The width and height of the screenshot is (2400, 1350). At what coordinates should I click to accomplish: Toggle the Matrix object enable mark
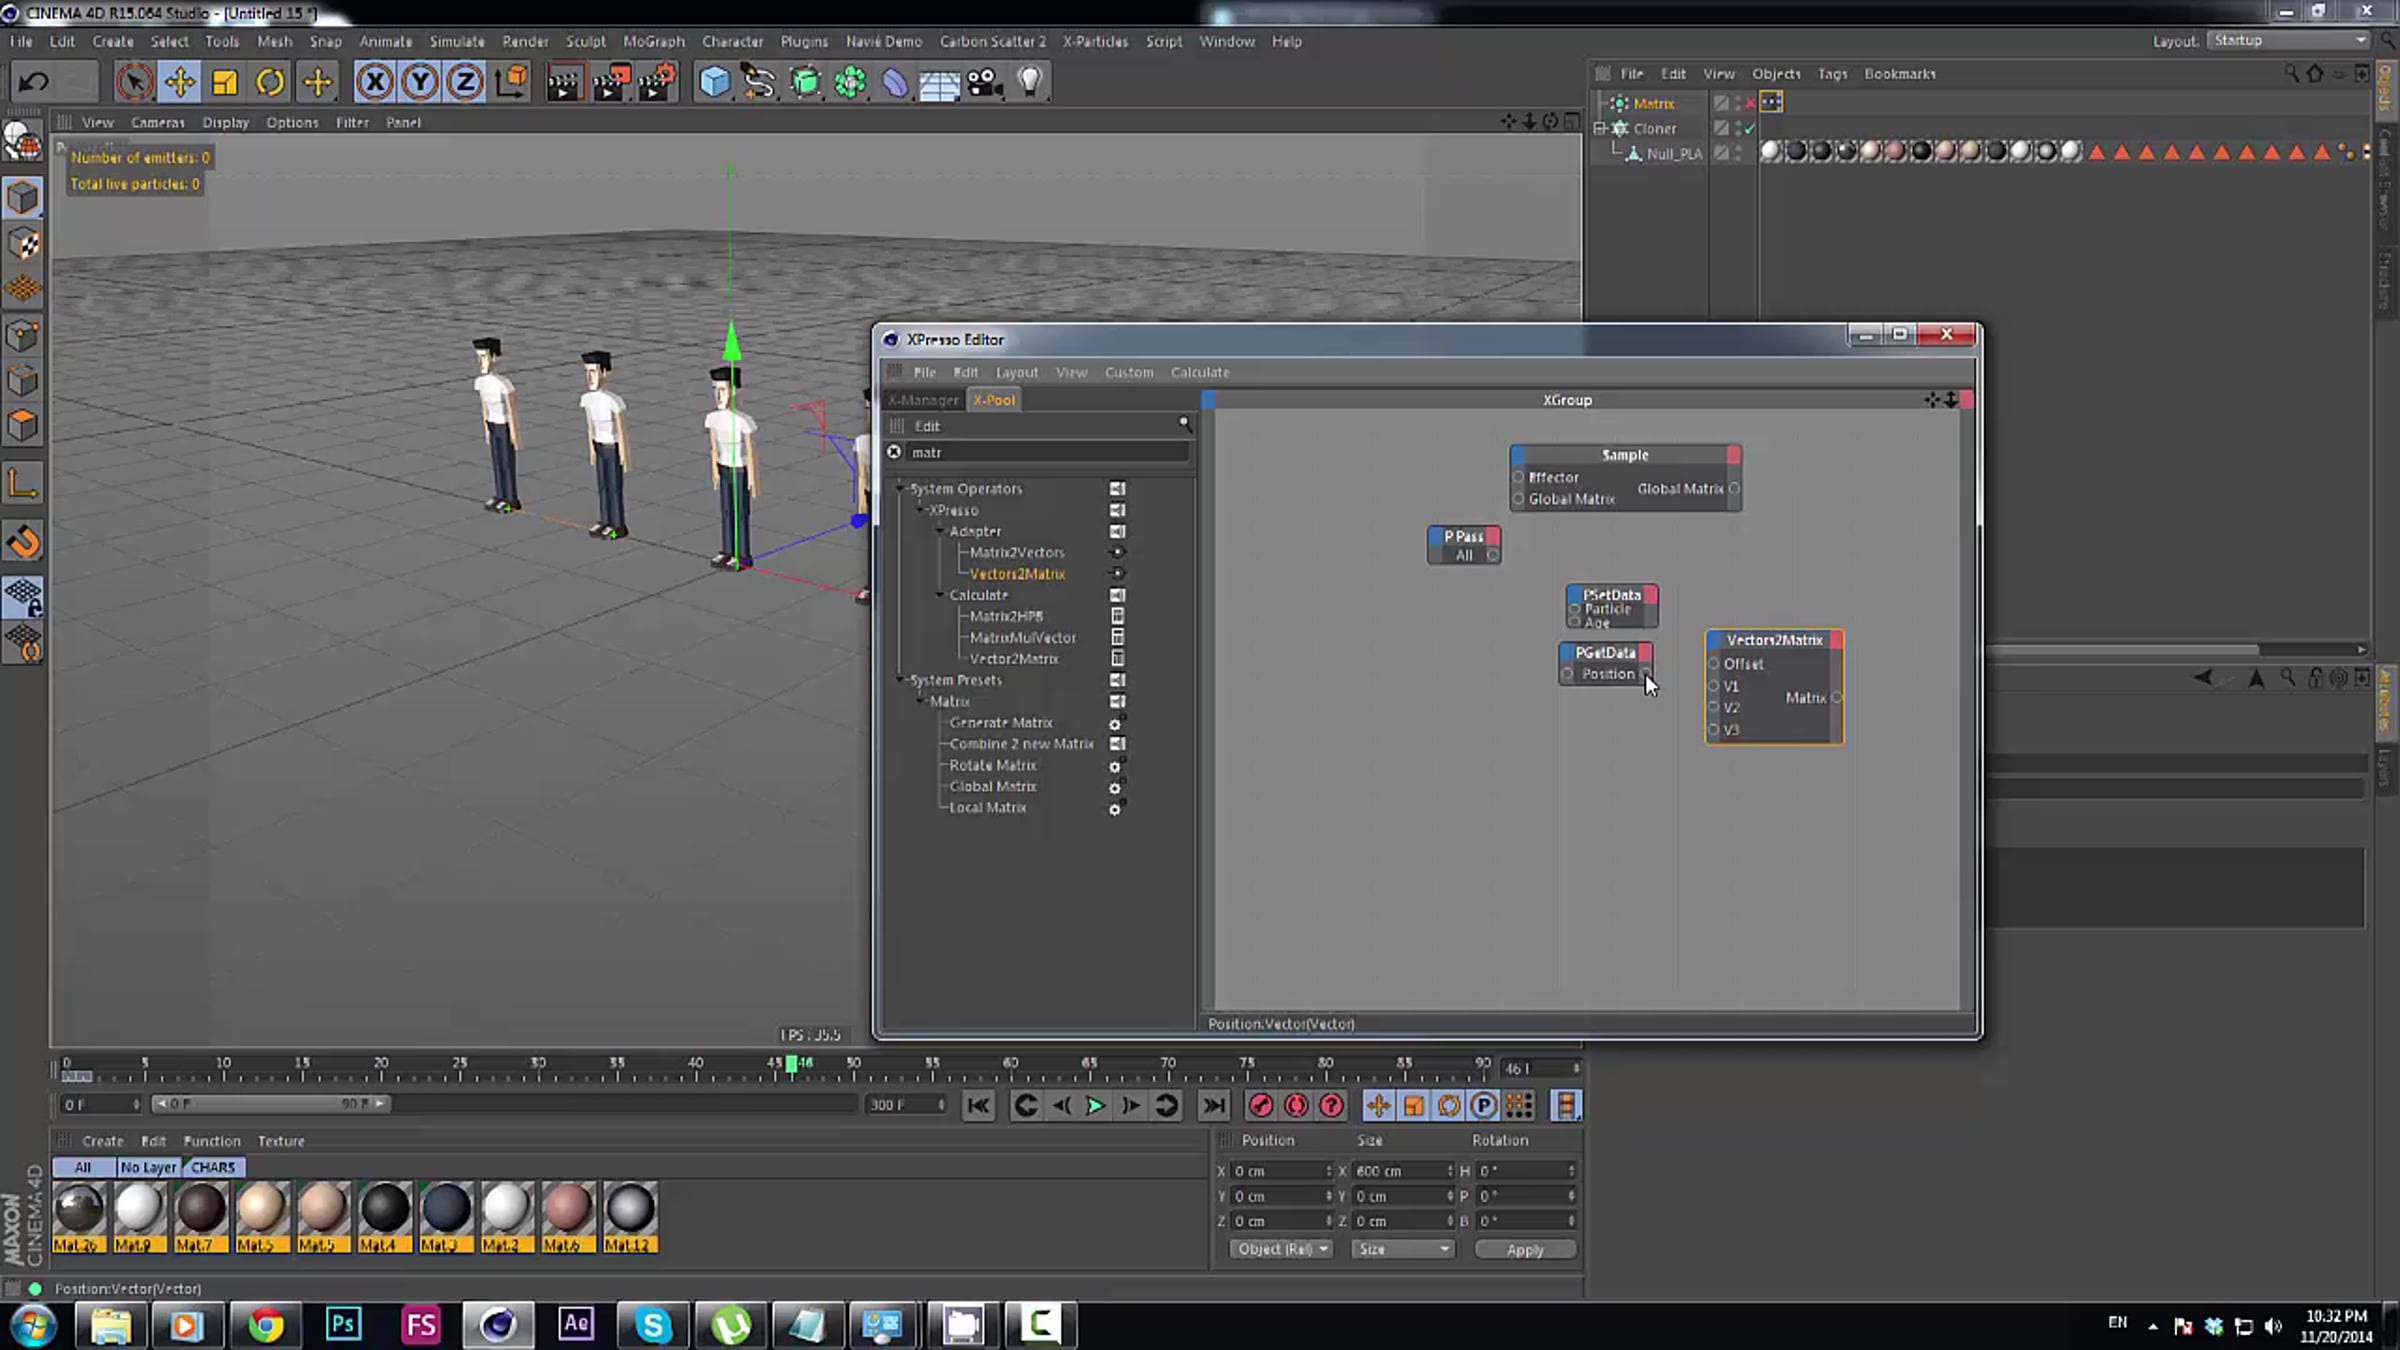point(1750,103)
